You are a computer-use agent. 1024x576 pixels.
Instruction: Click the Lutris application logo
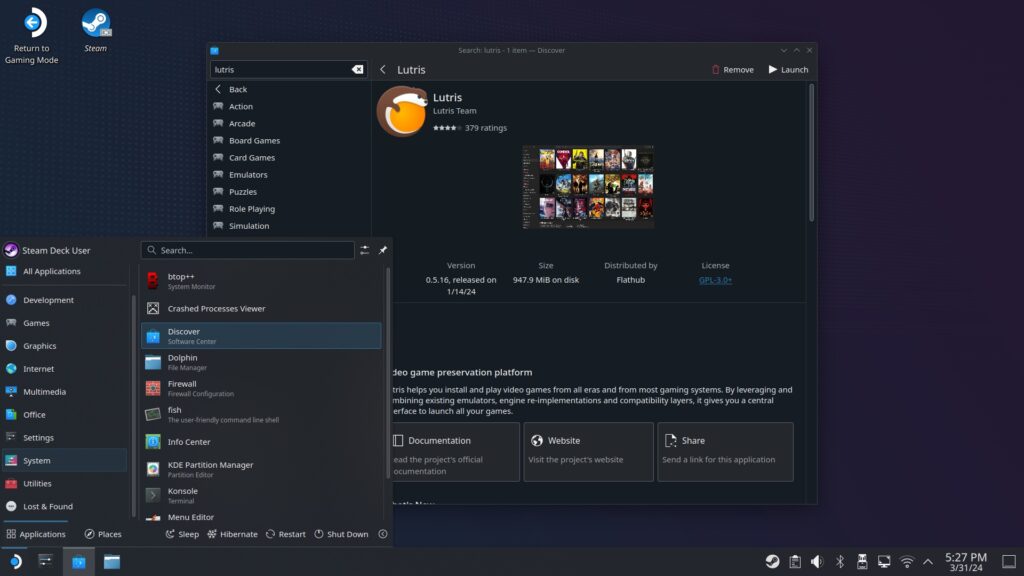(x=402, y=112)
